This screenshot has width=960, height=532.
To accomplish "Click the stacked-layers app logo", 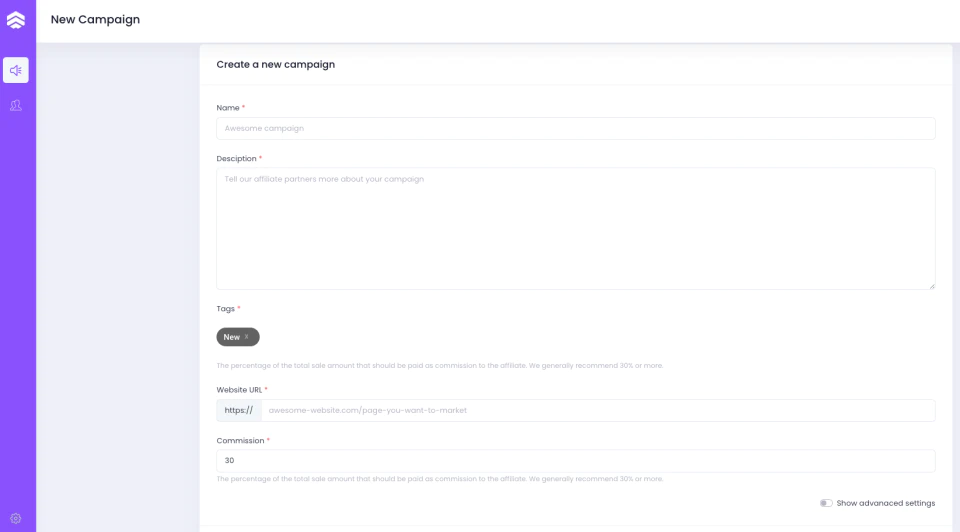I will coord(16,20).
